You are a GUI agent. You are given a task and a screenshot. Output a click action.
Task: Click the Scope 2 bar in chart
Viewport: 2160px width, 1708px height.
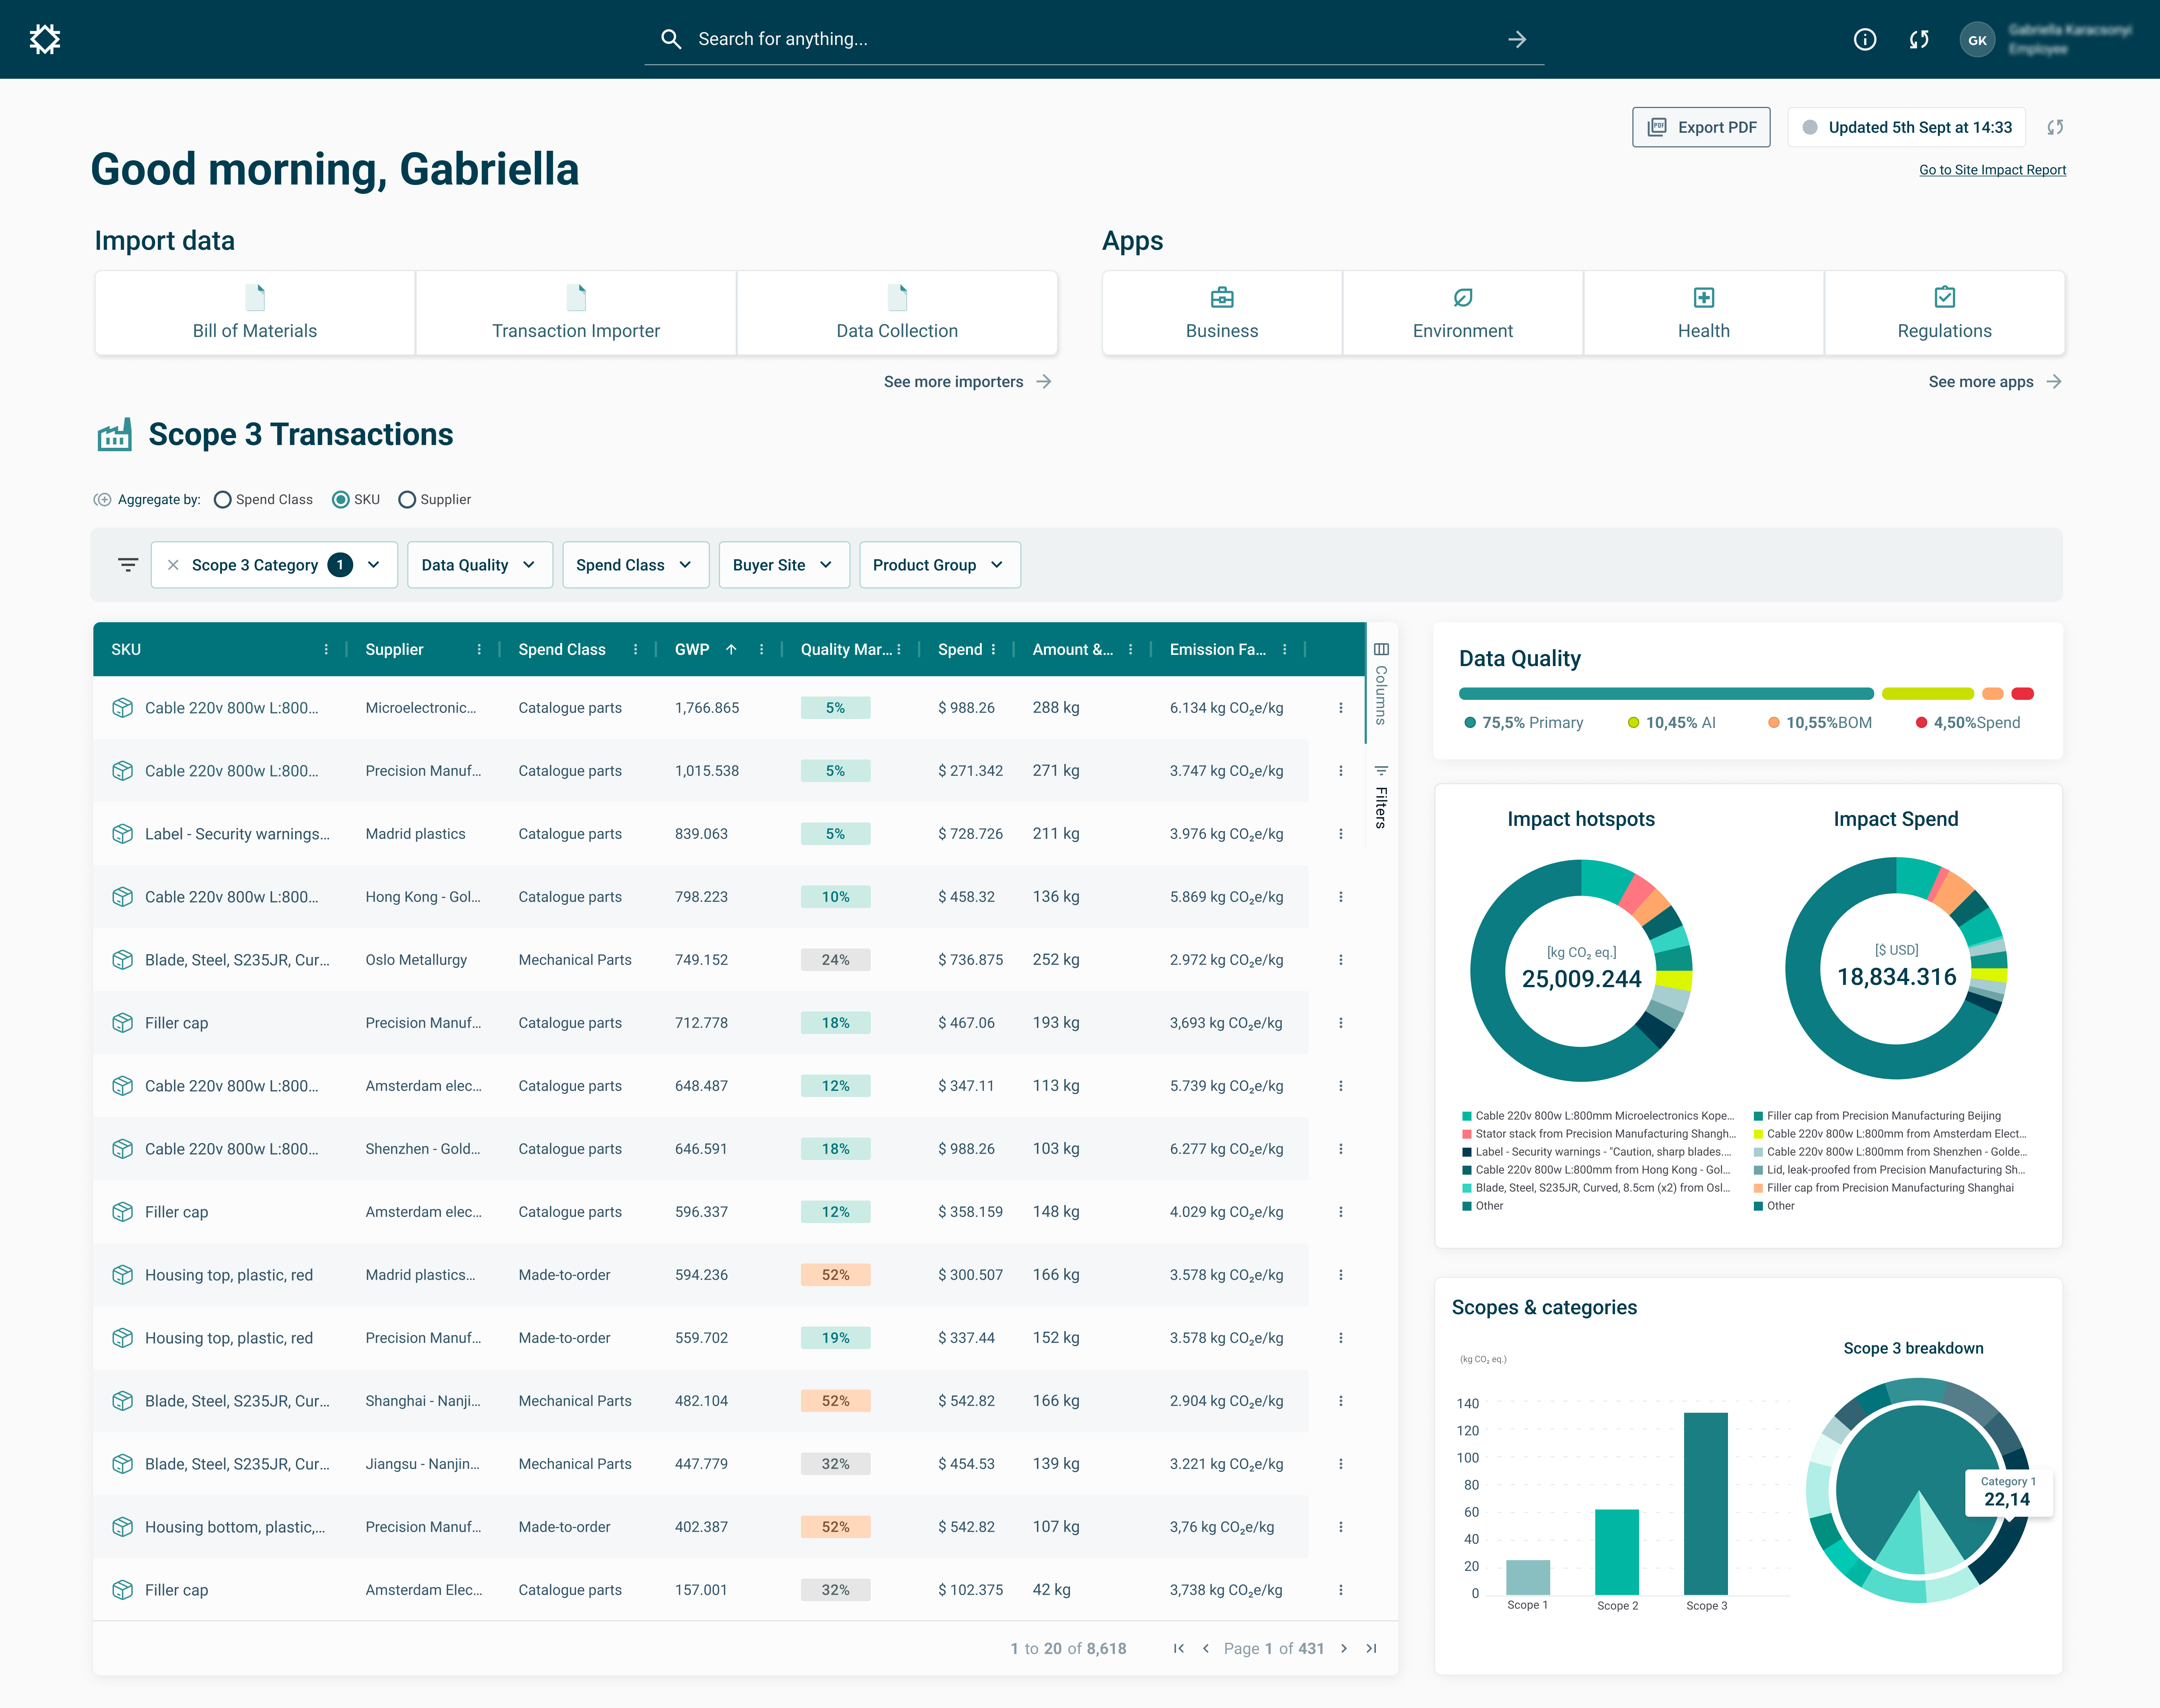click(x=1617, y=1552)
